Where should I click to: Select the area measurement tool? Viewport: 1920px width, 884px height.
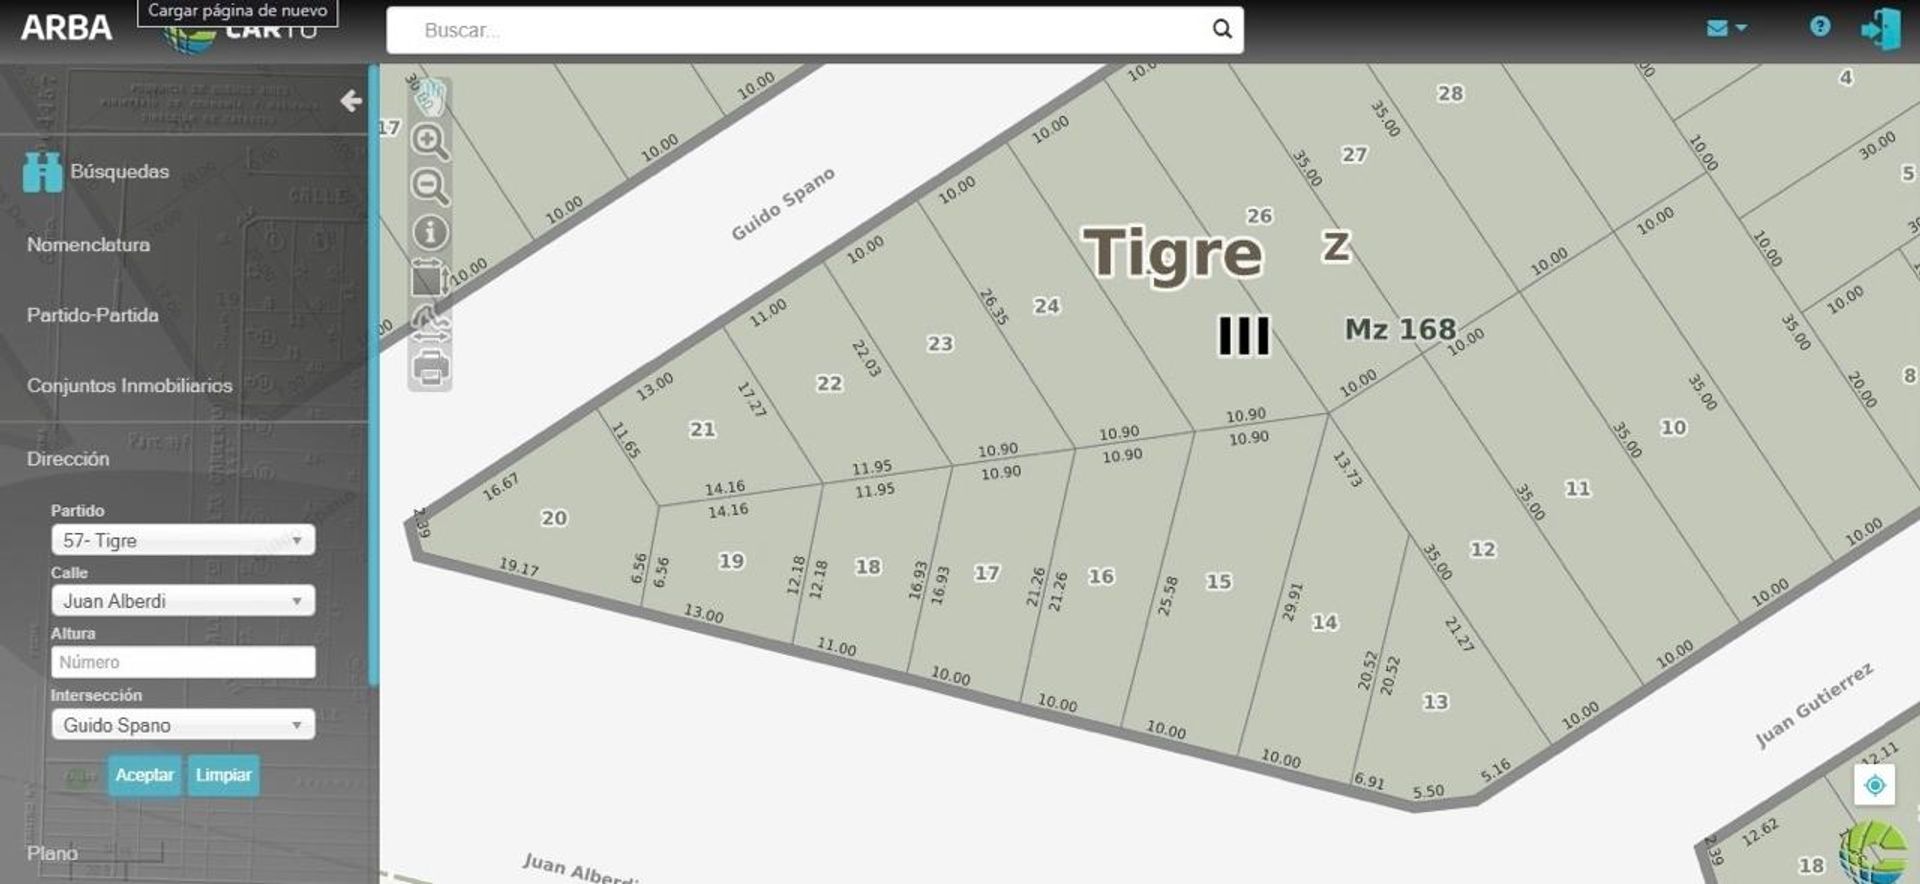click(x=429, y=279)
